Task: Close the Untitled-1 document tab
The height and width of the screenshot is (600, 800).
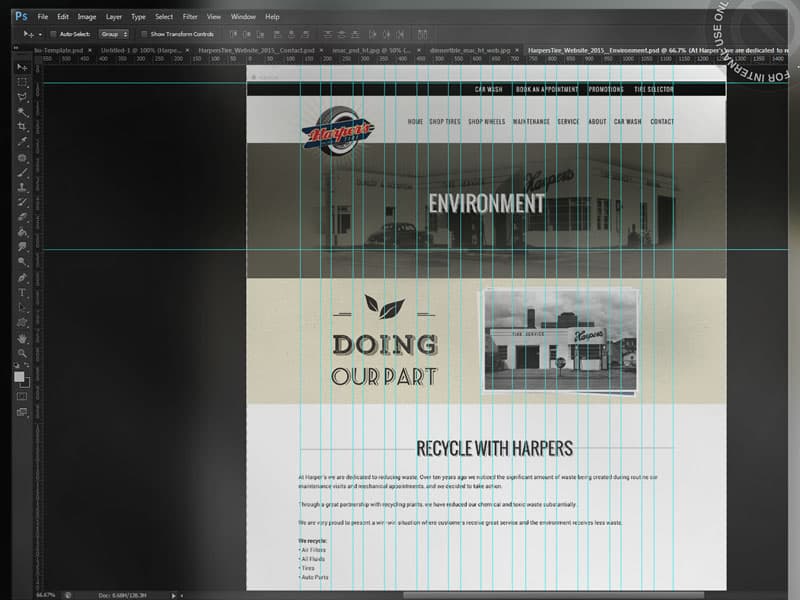Action: tap(187, 51)
